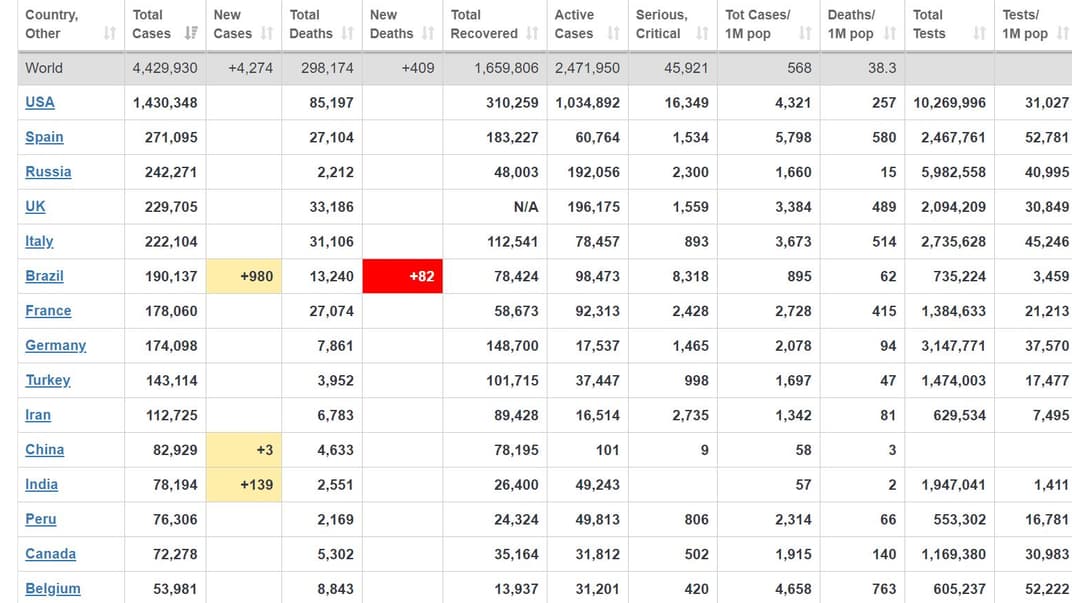Sort by New Deaths arrows icon
This screenshot has height=603, width=1072.
[x=428, y=34]
